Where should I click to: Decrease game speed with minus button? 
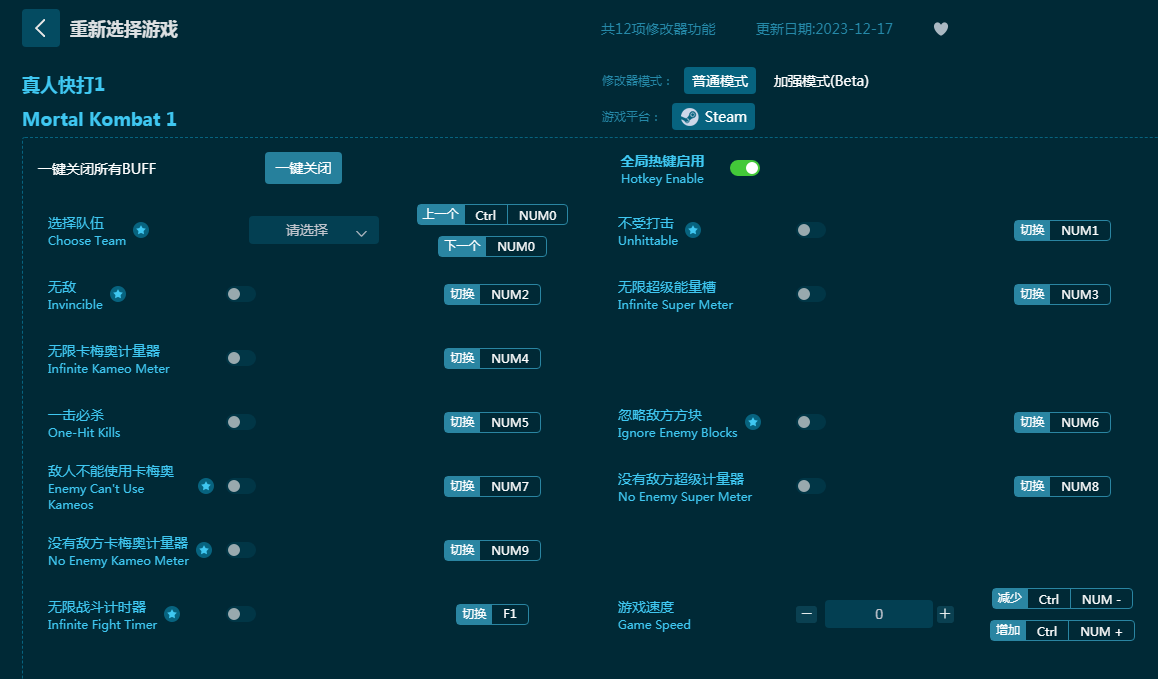point(807,614)
